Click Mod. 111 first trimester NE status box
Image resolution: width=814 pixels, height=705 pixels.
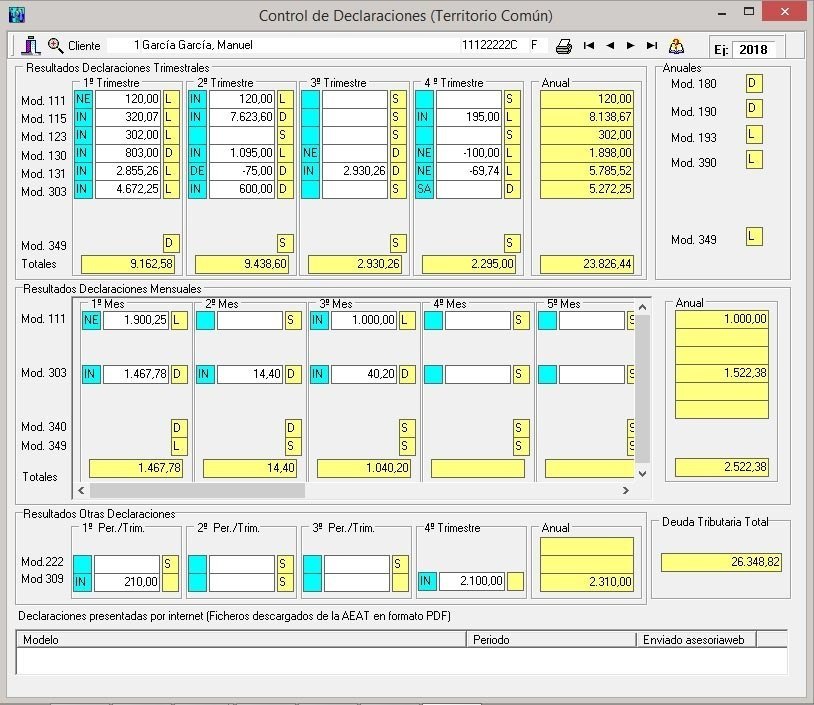83,99
